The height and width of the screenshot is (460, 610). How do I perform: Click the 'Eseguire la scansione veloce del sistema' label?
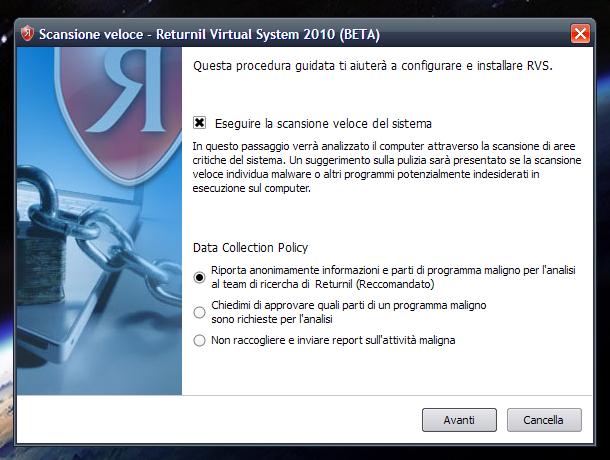pos(323,124)
